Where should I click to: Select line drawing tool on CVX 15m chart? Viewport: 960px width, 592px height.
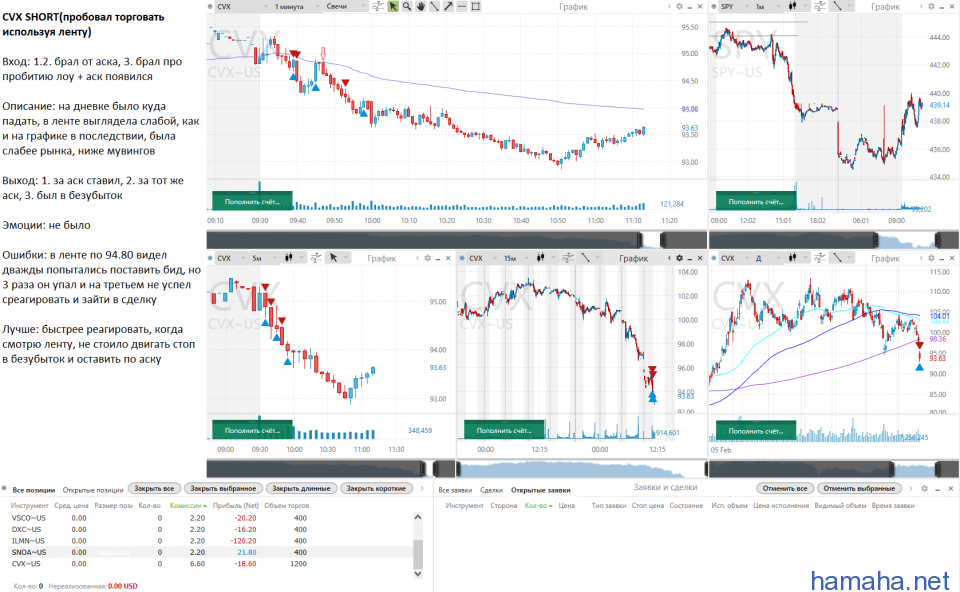click(x=585, y=258)
